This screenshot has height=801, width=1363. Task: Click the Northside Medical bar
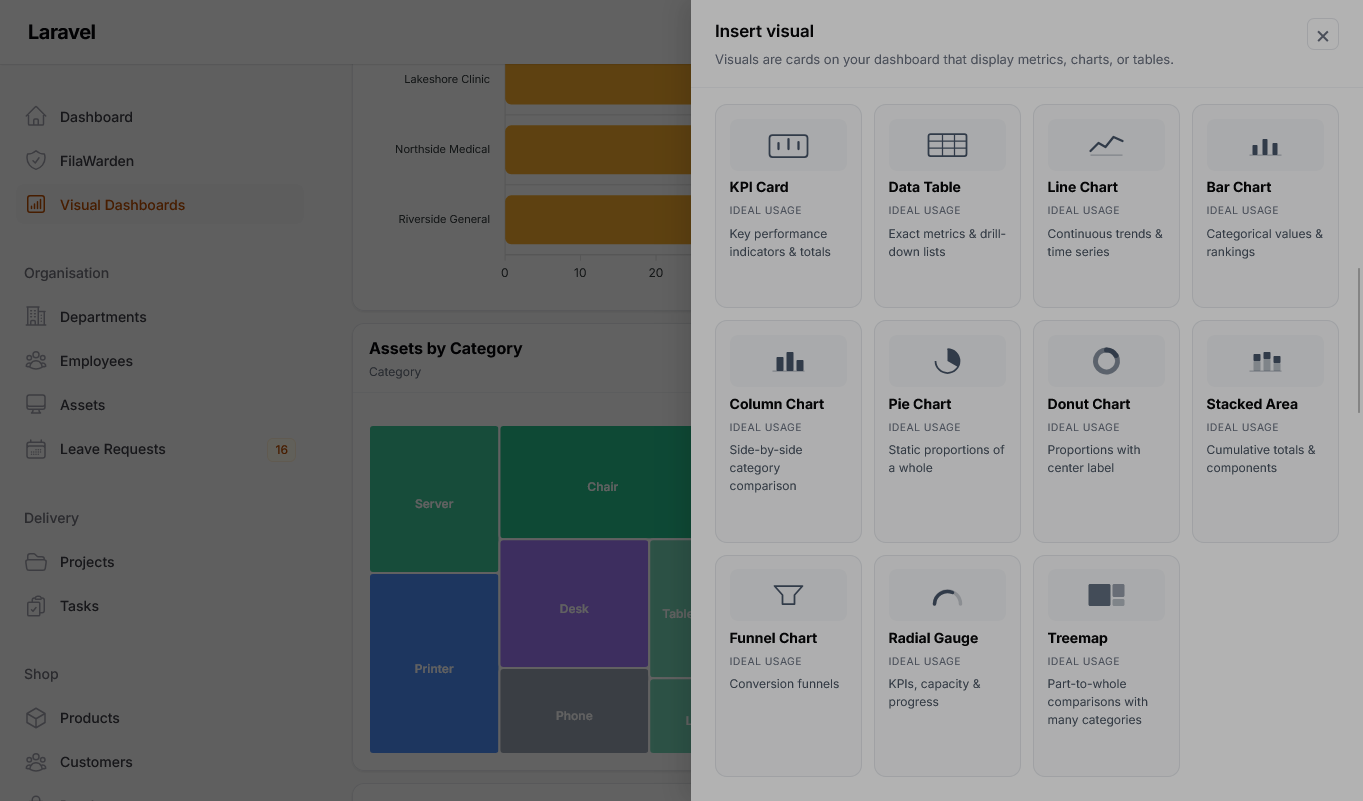(598, 150)
